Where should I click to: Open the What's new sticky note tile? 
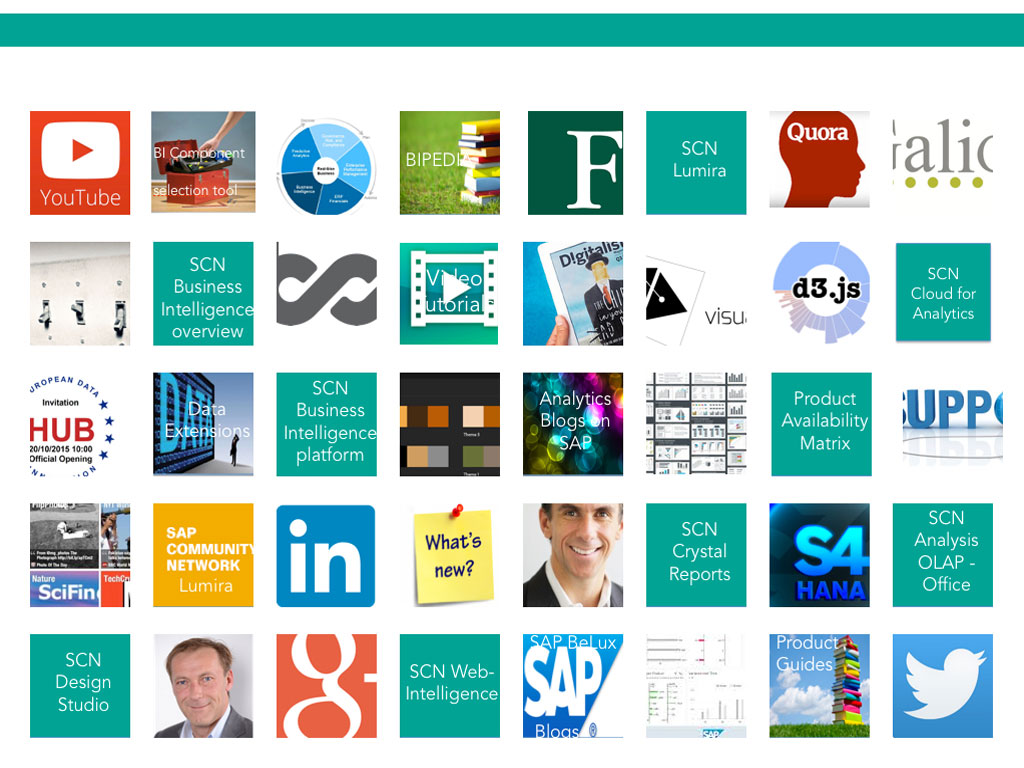(453, 555)
